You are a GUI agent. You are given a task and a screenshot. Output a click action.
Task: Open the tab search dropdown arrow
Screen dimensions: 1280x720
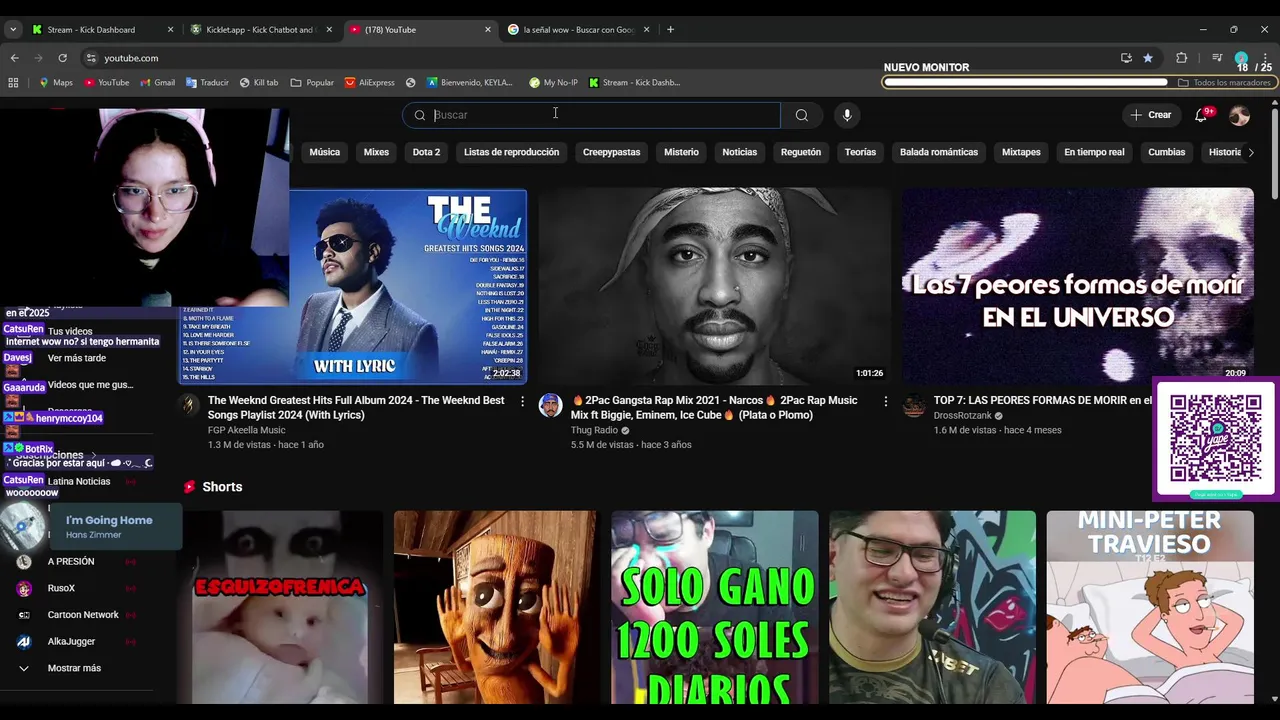click(13, 29)
